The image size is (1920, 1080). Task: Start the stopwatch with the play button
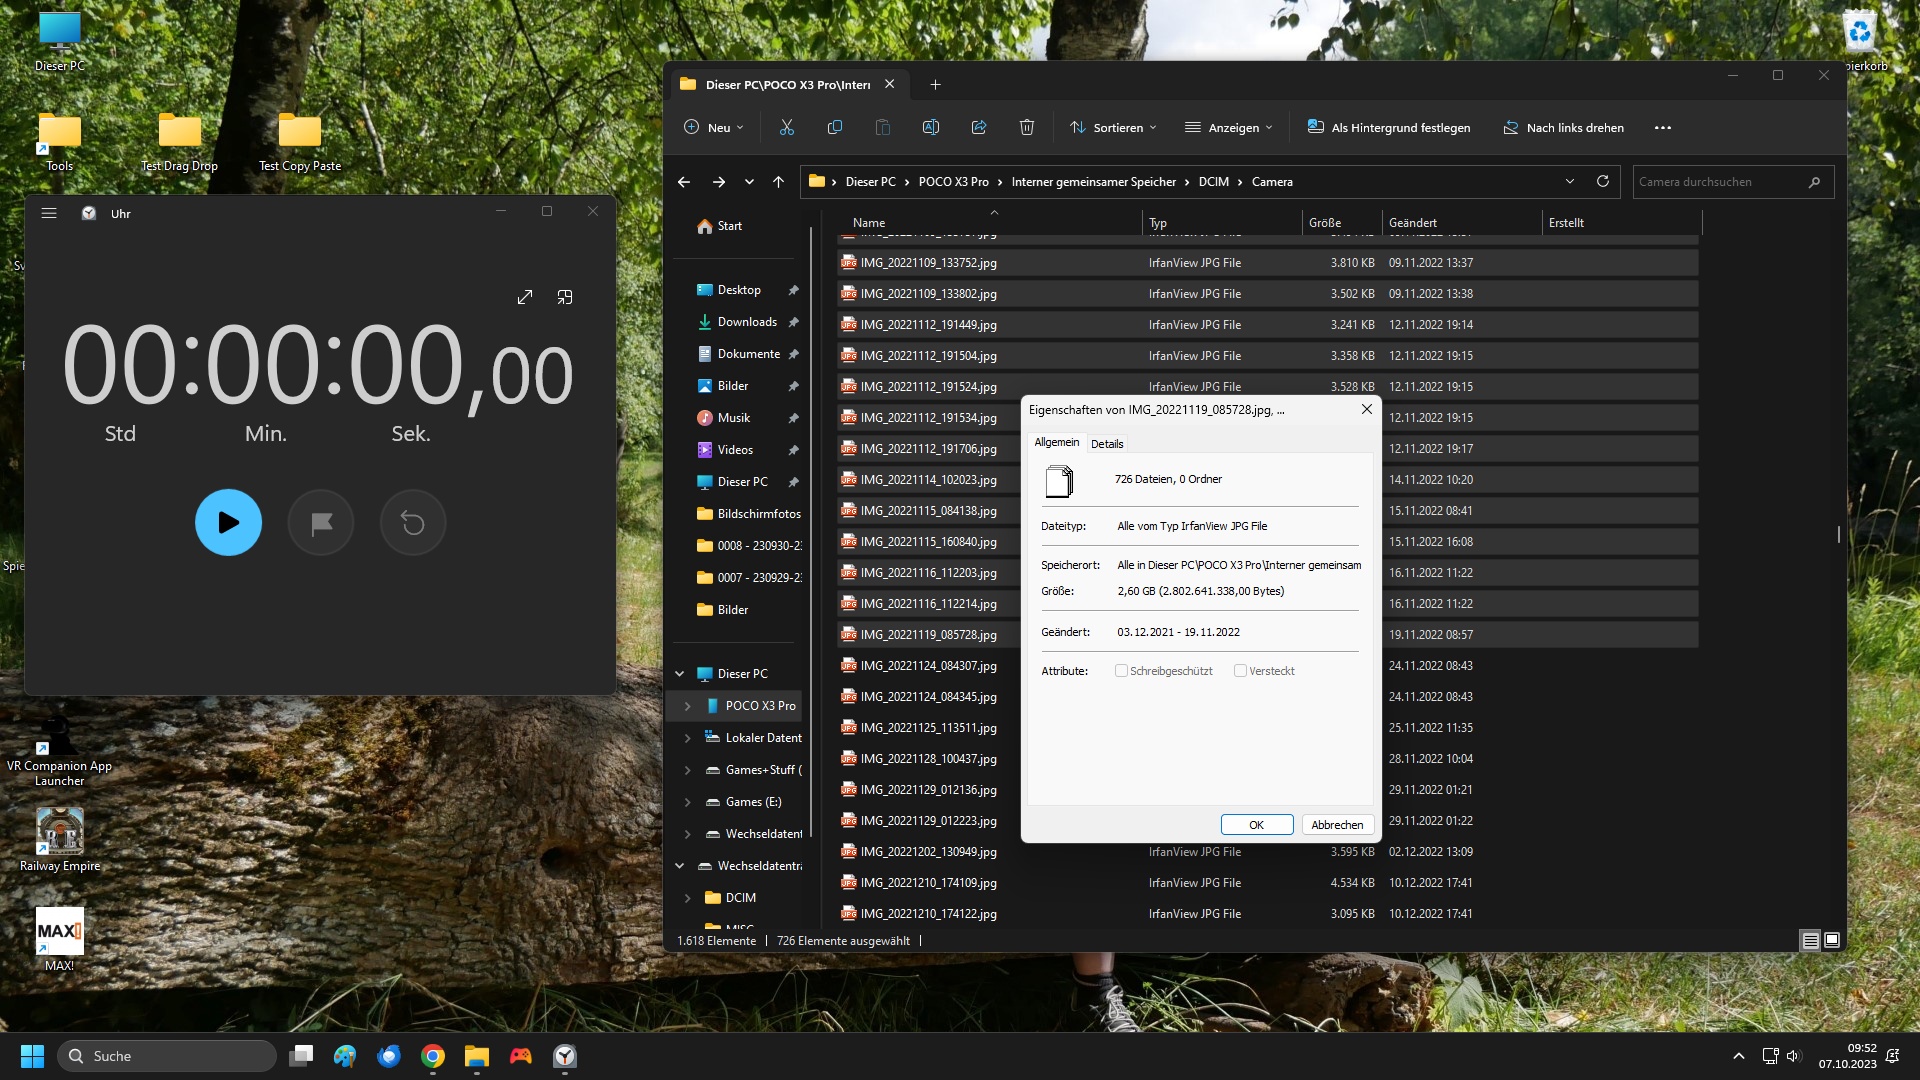[228, 522]
